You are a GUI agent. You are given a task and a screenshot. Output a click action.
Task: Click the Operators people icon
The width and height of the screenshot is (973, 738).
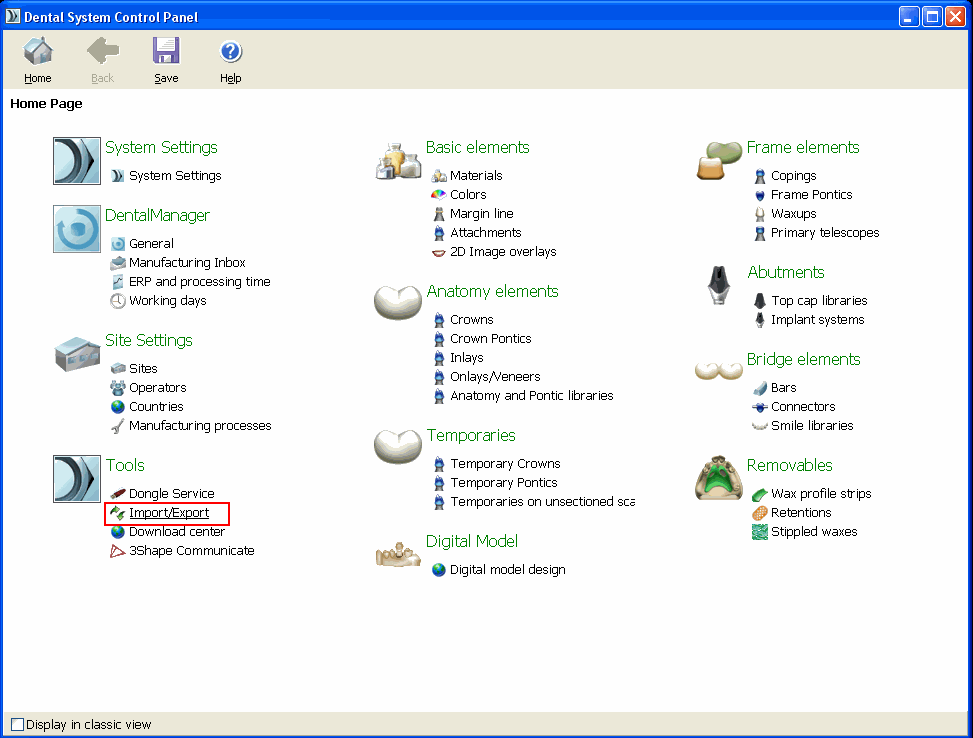(x=118, y=388)
